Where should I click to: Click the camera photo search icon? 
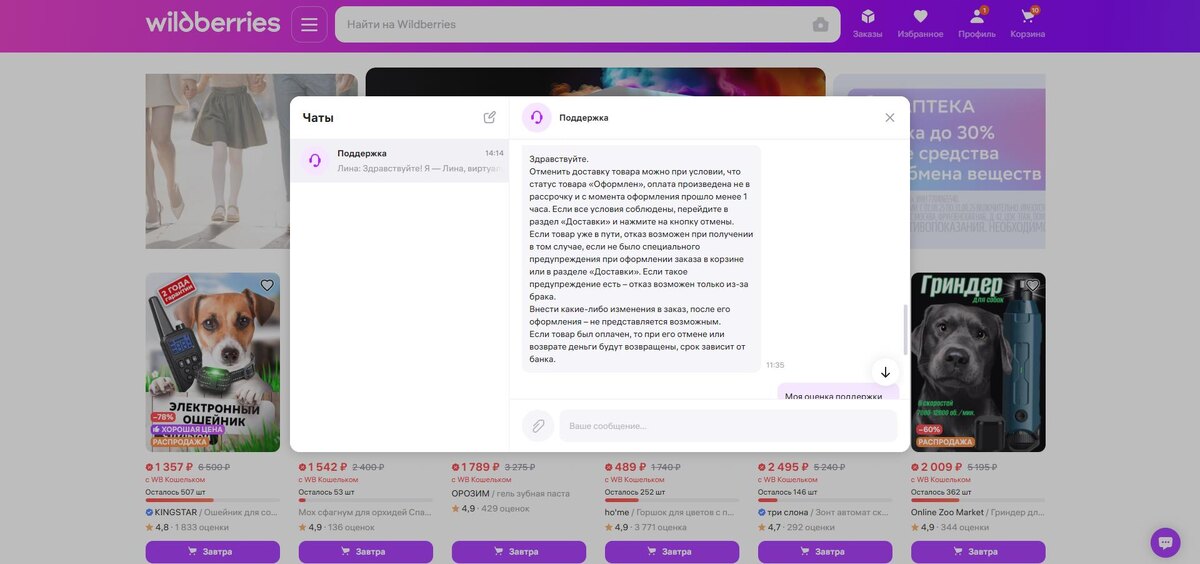pos(820,24)
